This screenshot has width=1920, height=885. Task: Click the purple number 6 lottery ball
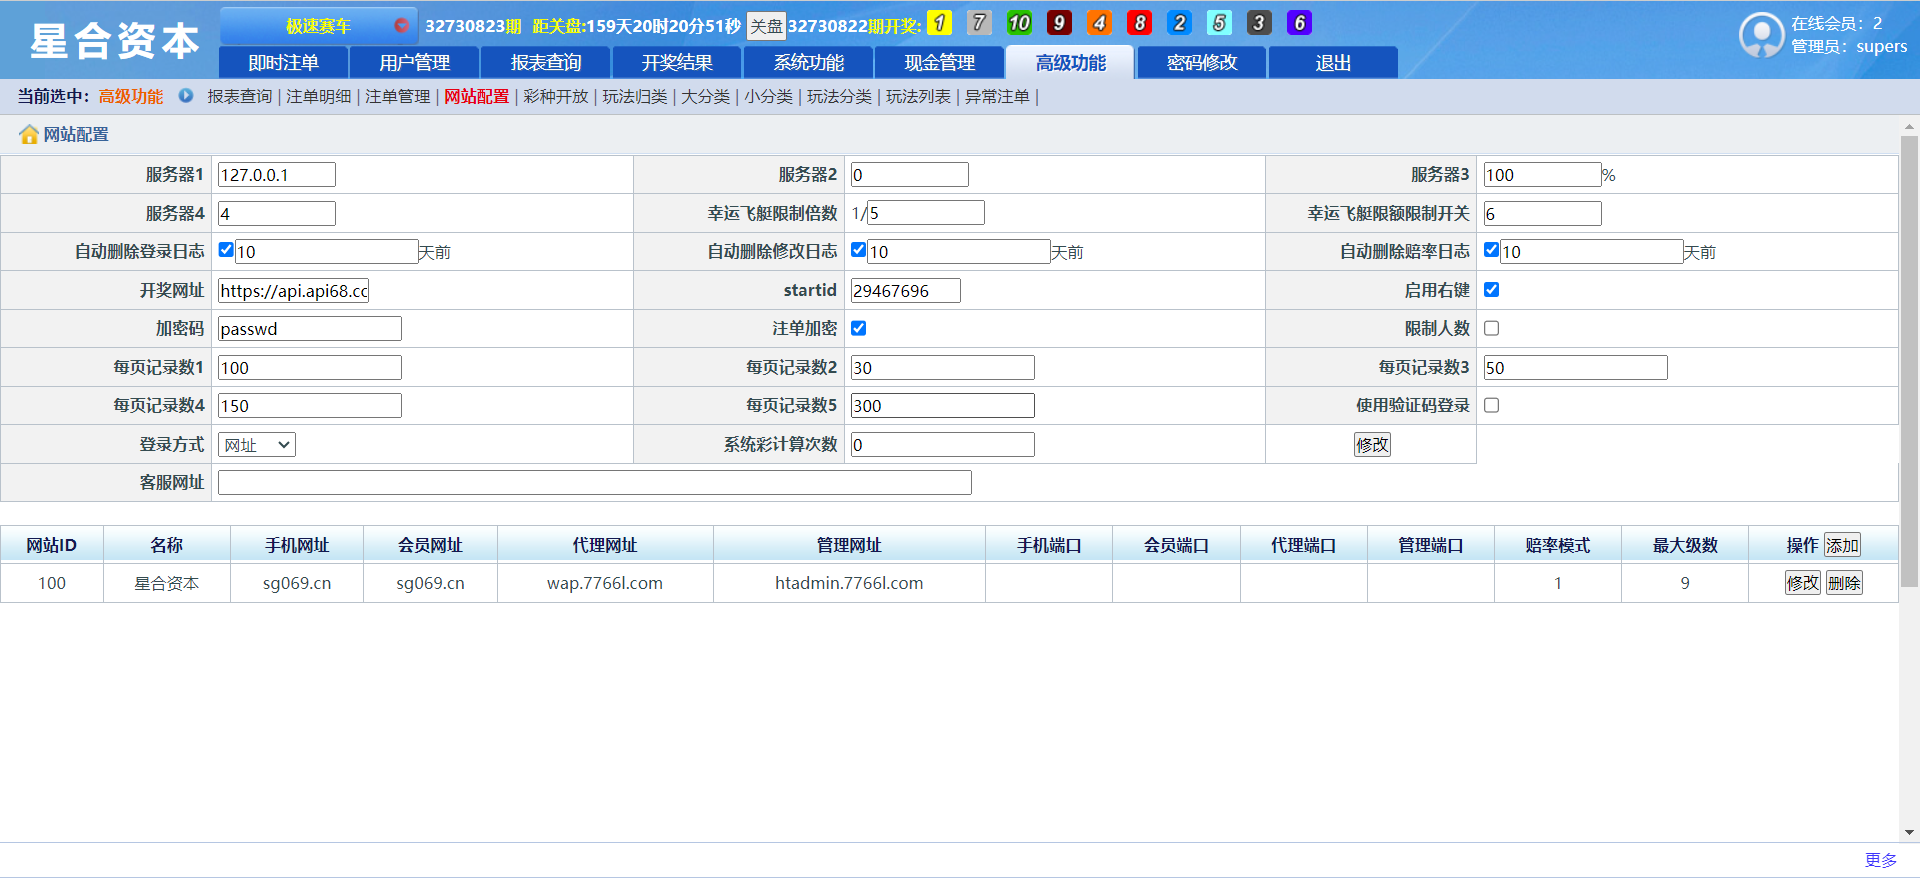pyautogui.click(x=1299, y=23)
